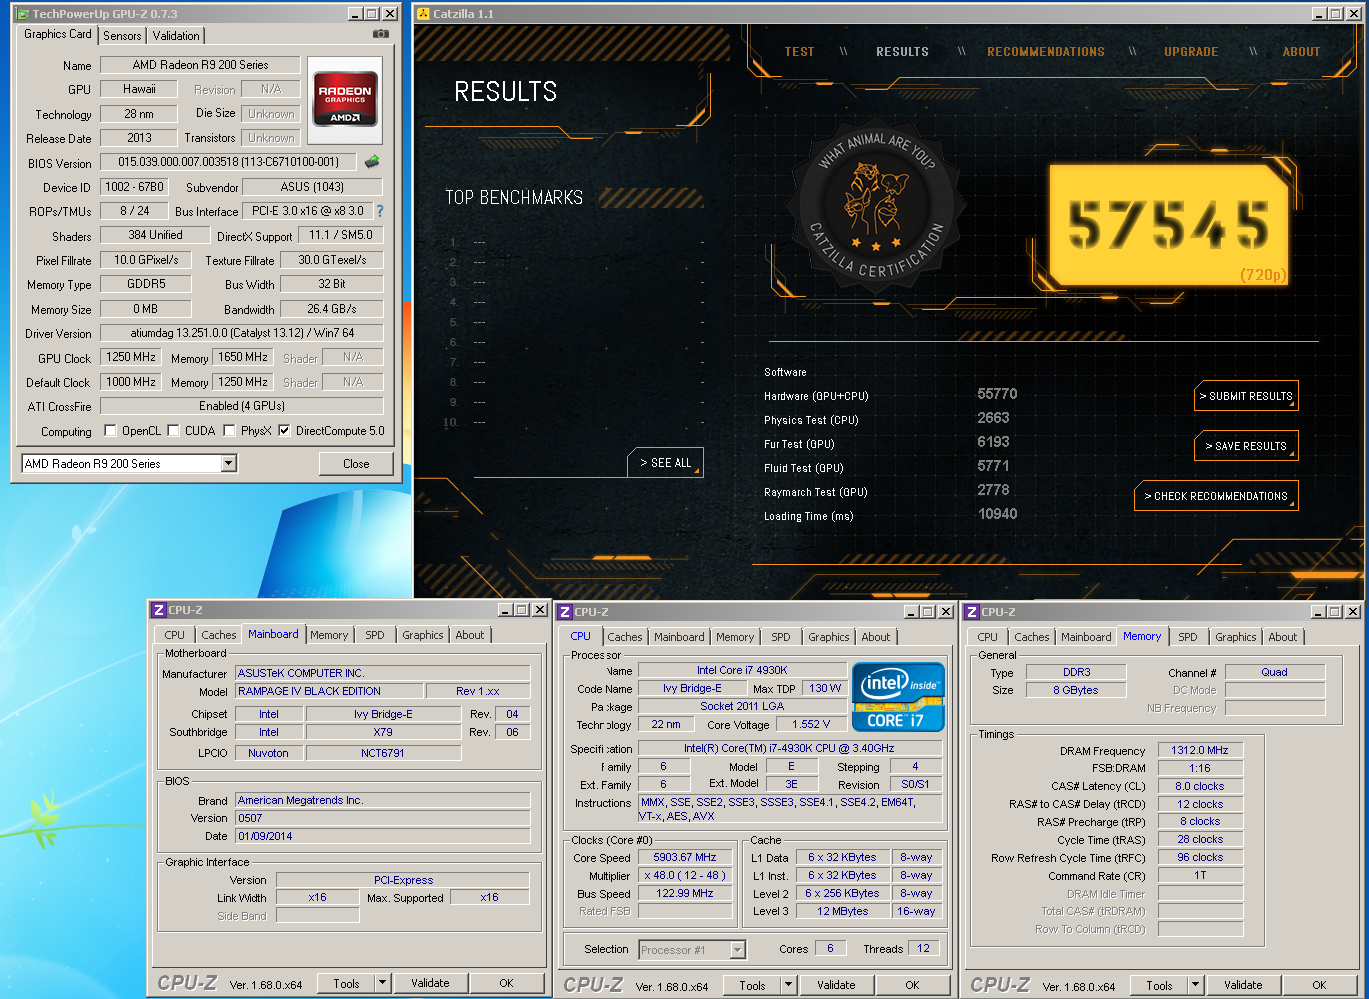Click the DRAM Frequency 1312.0 MHz value
Viewport: 1369px width, 999px height.
1200,750
